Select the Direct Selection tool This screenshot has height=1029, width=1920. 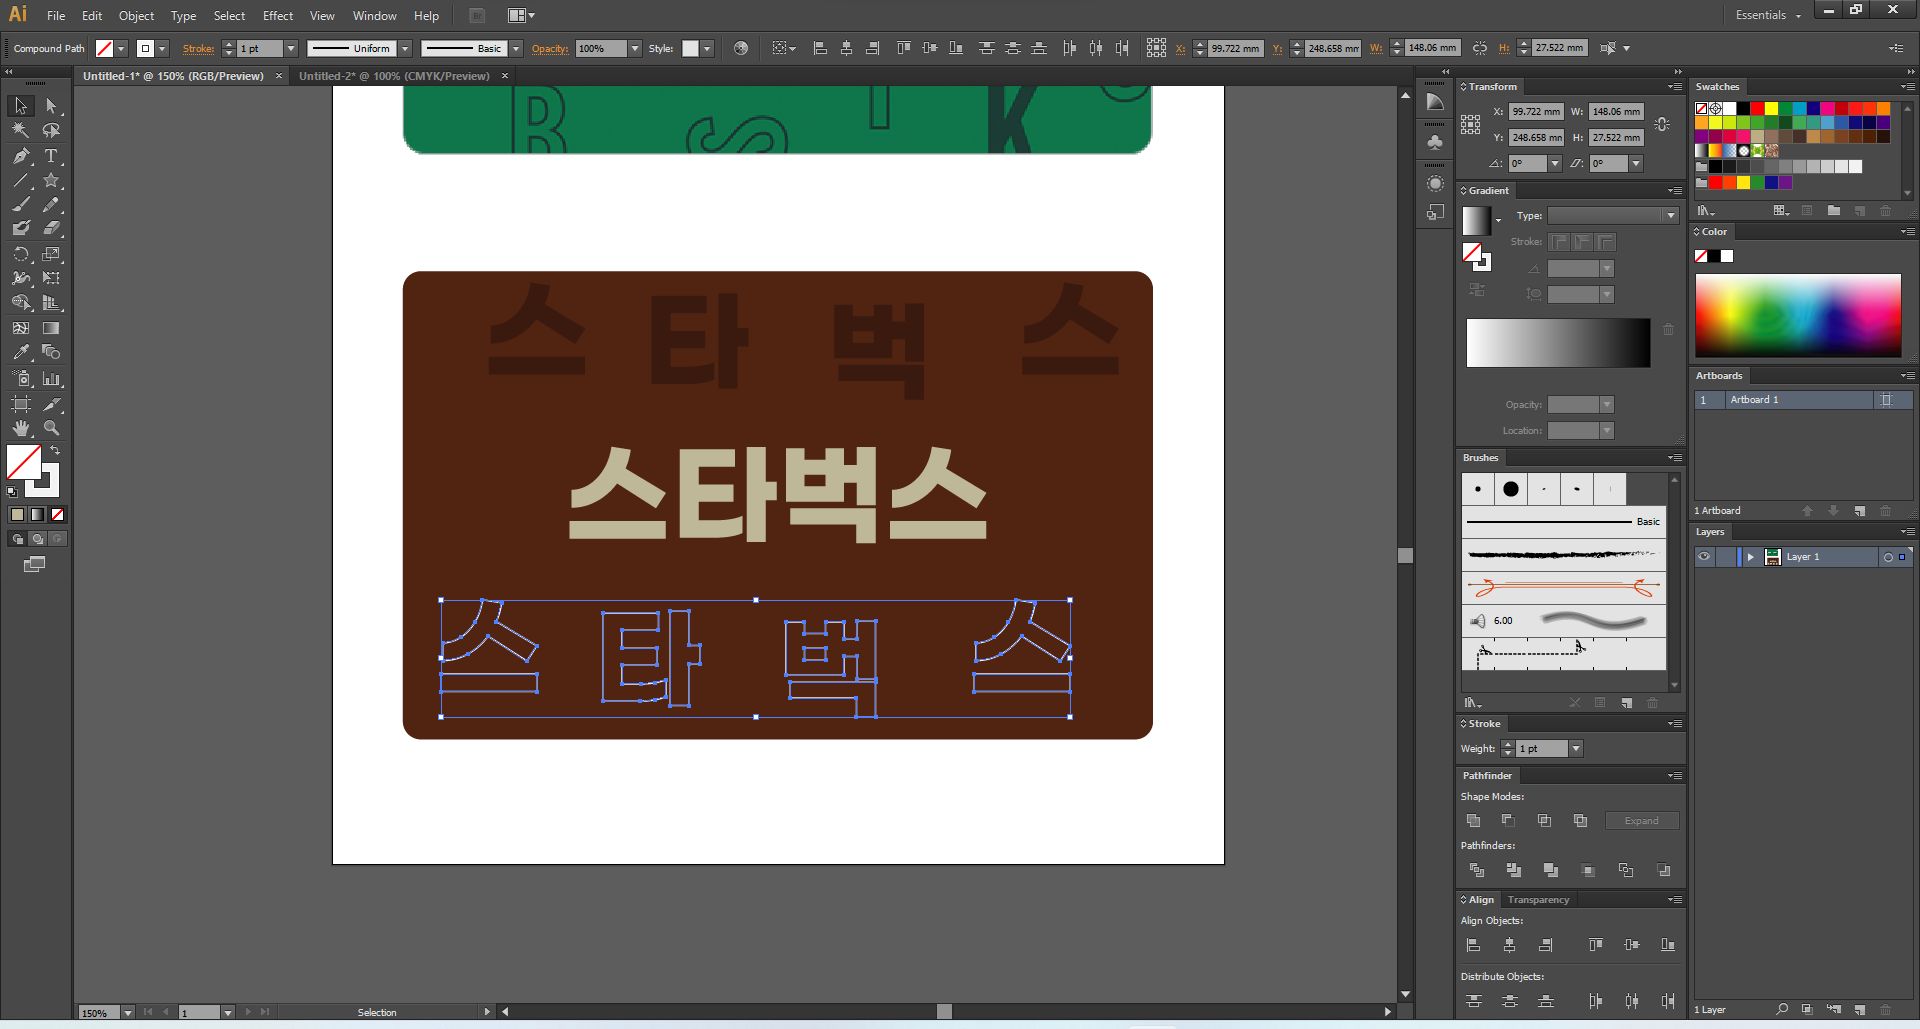tap(51, 106)
